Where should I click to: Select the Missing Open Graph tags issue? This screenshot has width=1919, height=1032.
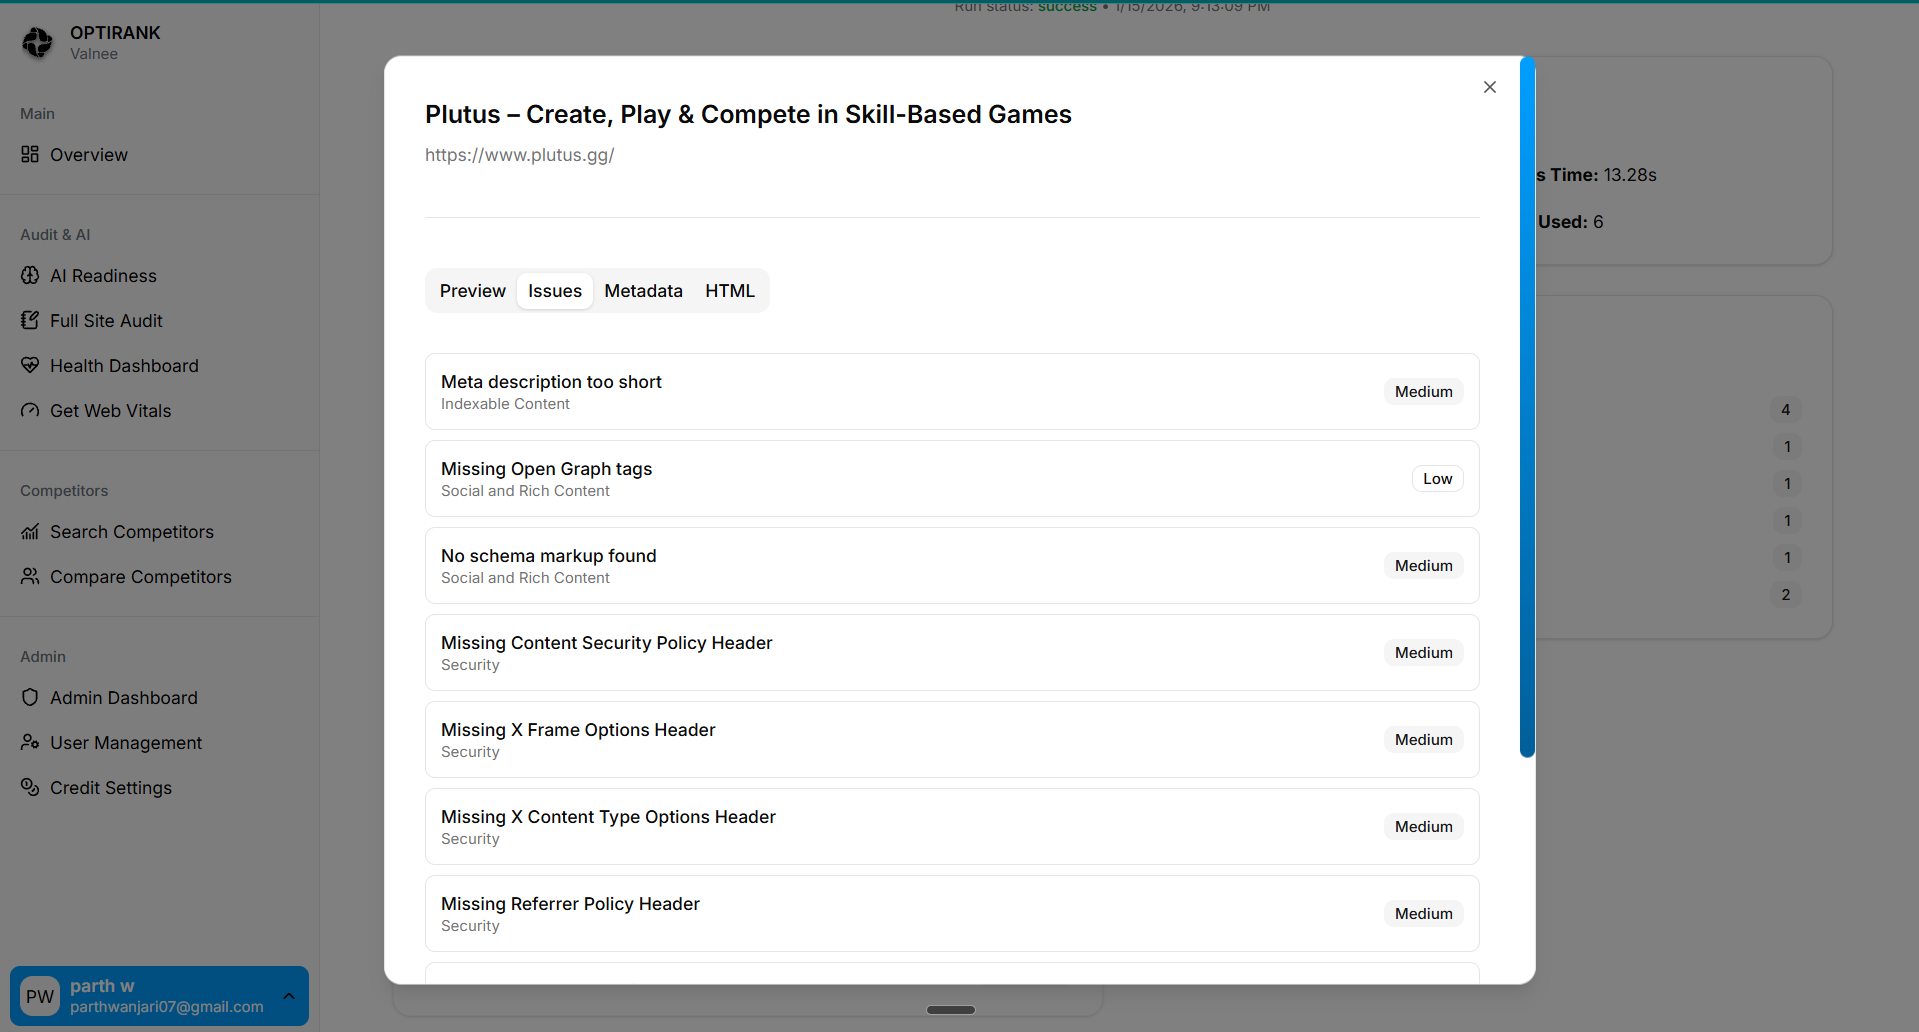(x=952, y=478)
